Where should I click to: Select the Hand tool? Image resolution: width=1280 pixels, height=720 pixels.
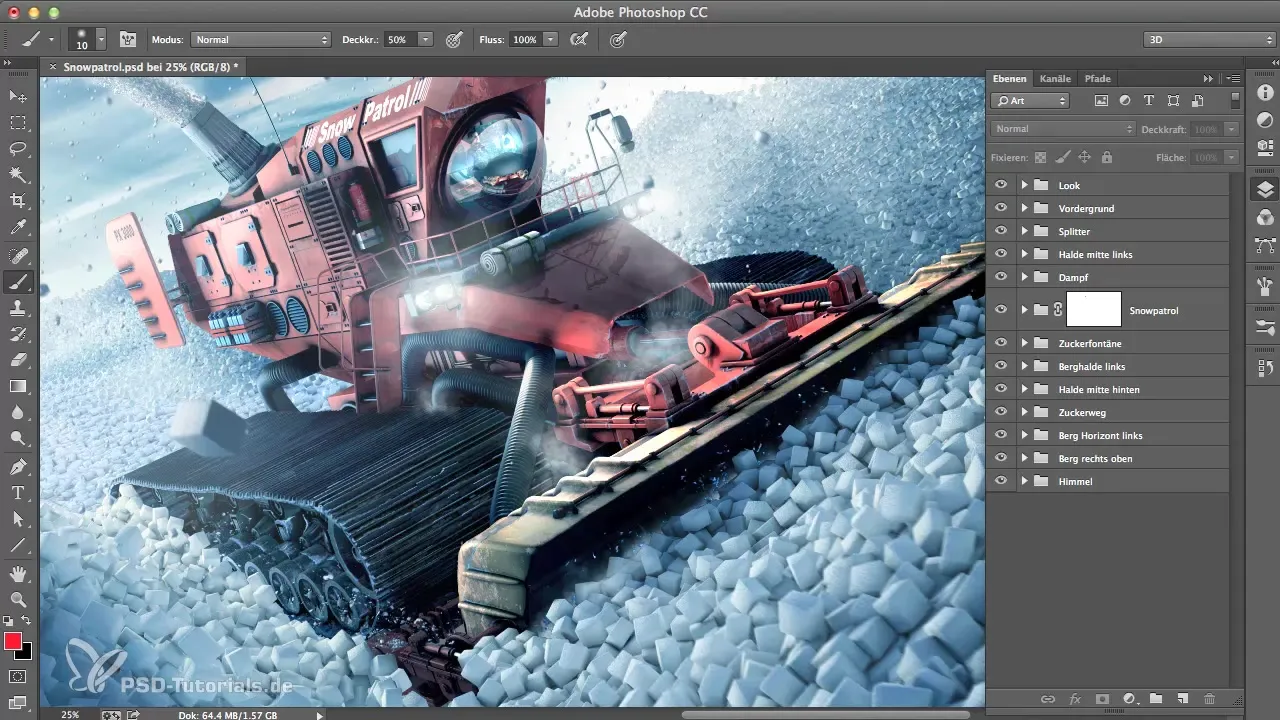coord(18,574)
